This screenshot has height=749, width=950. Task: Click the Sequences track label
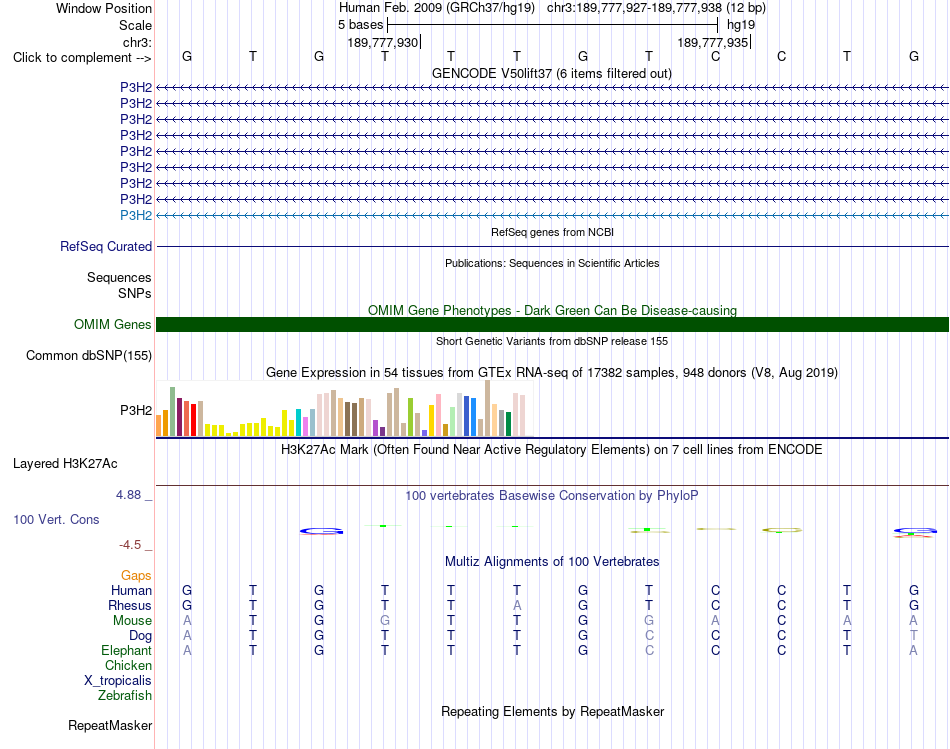119,278
